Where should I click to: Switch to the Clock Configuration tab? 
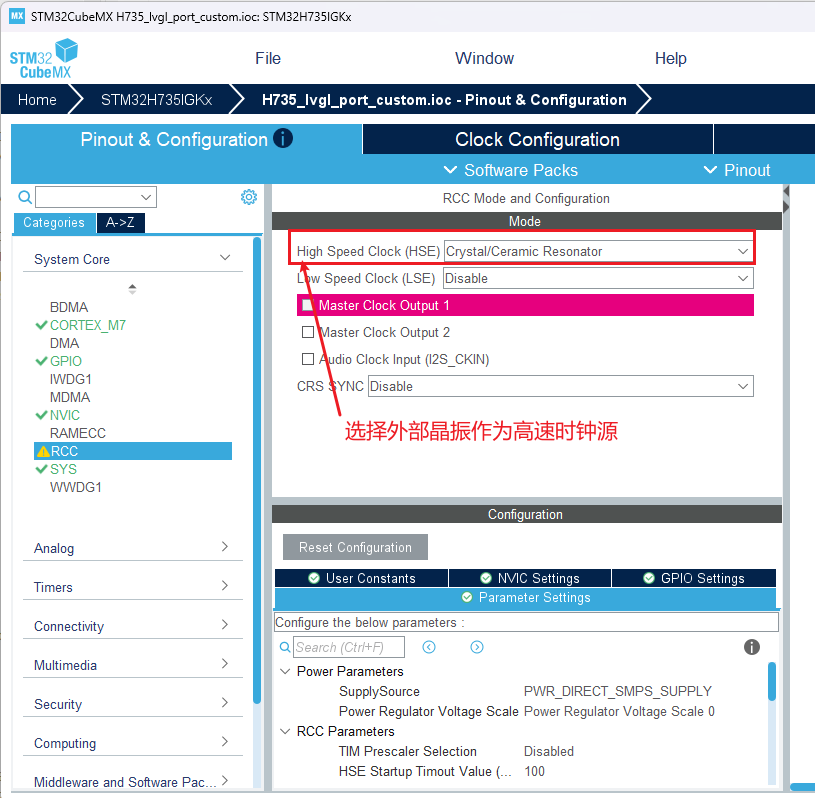(537, 139)
